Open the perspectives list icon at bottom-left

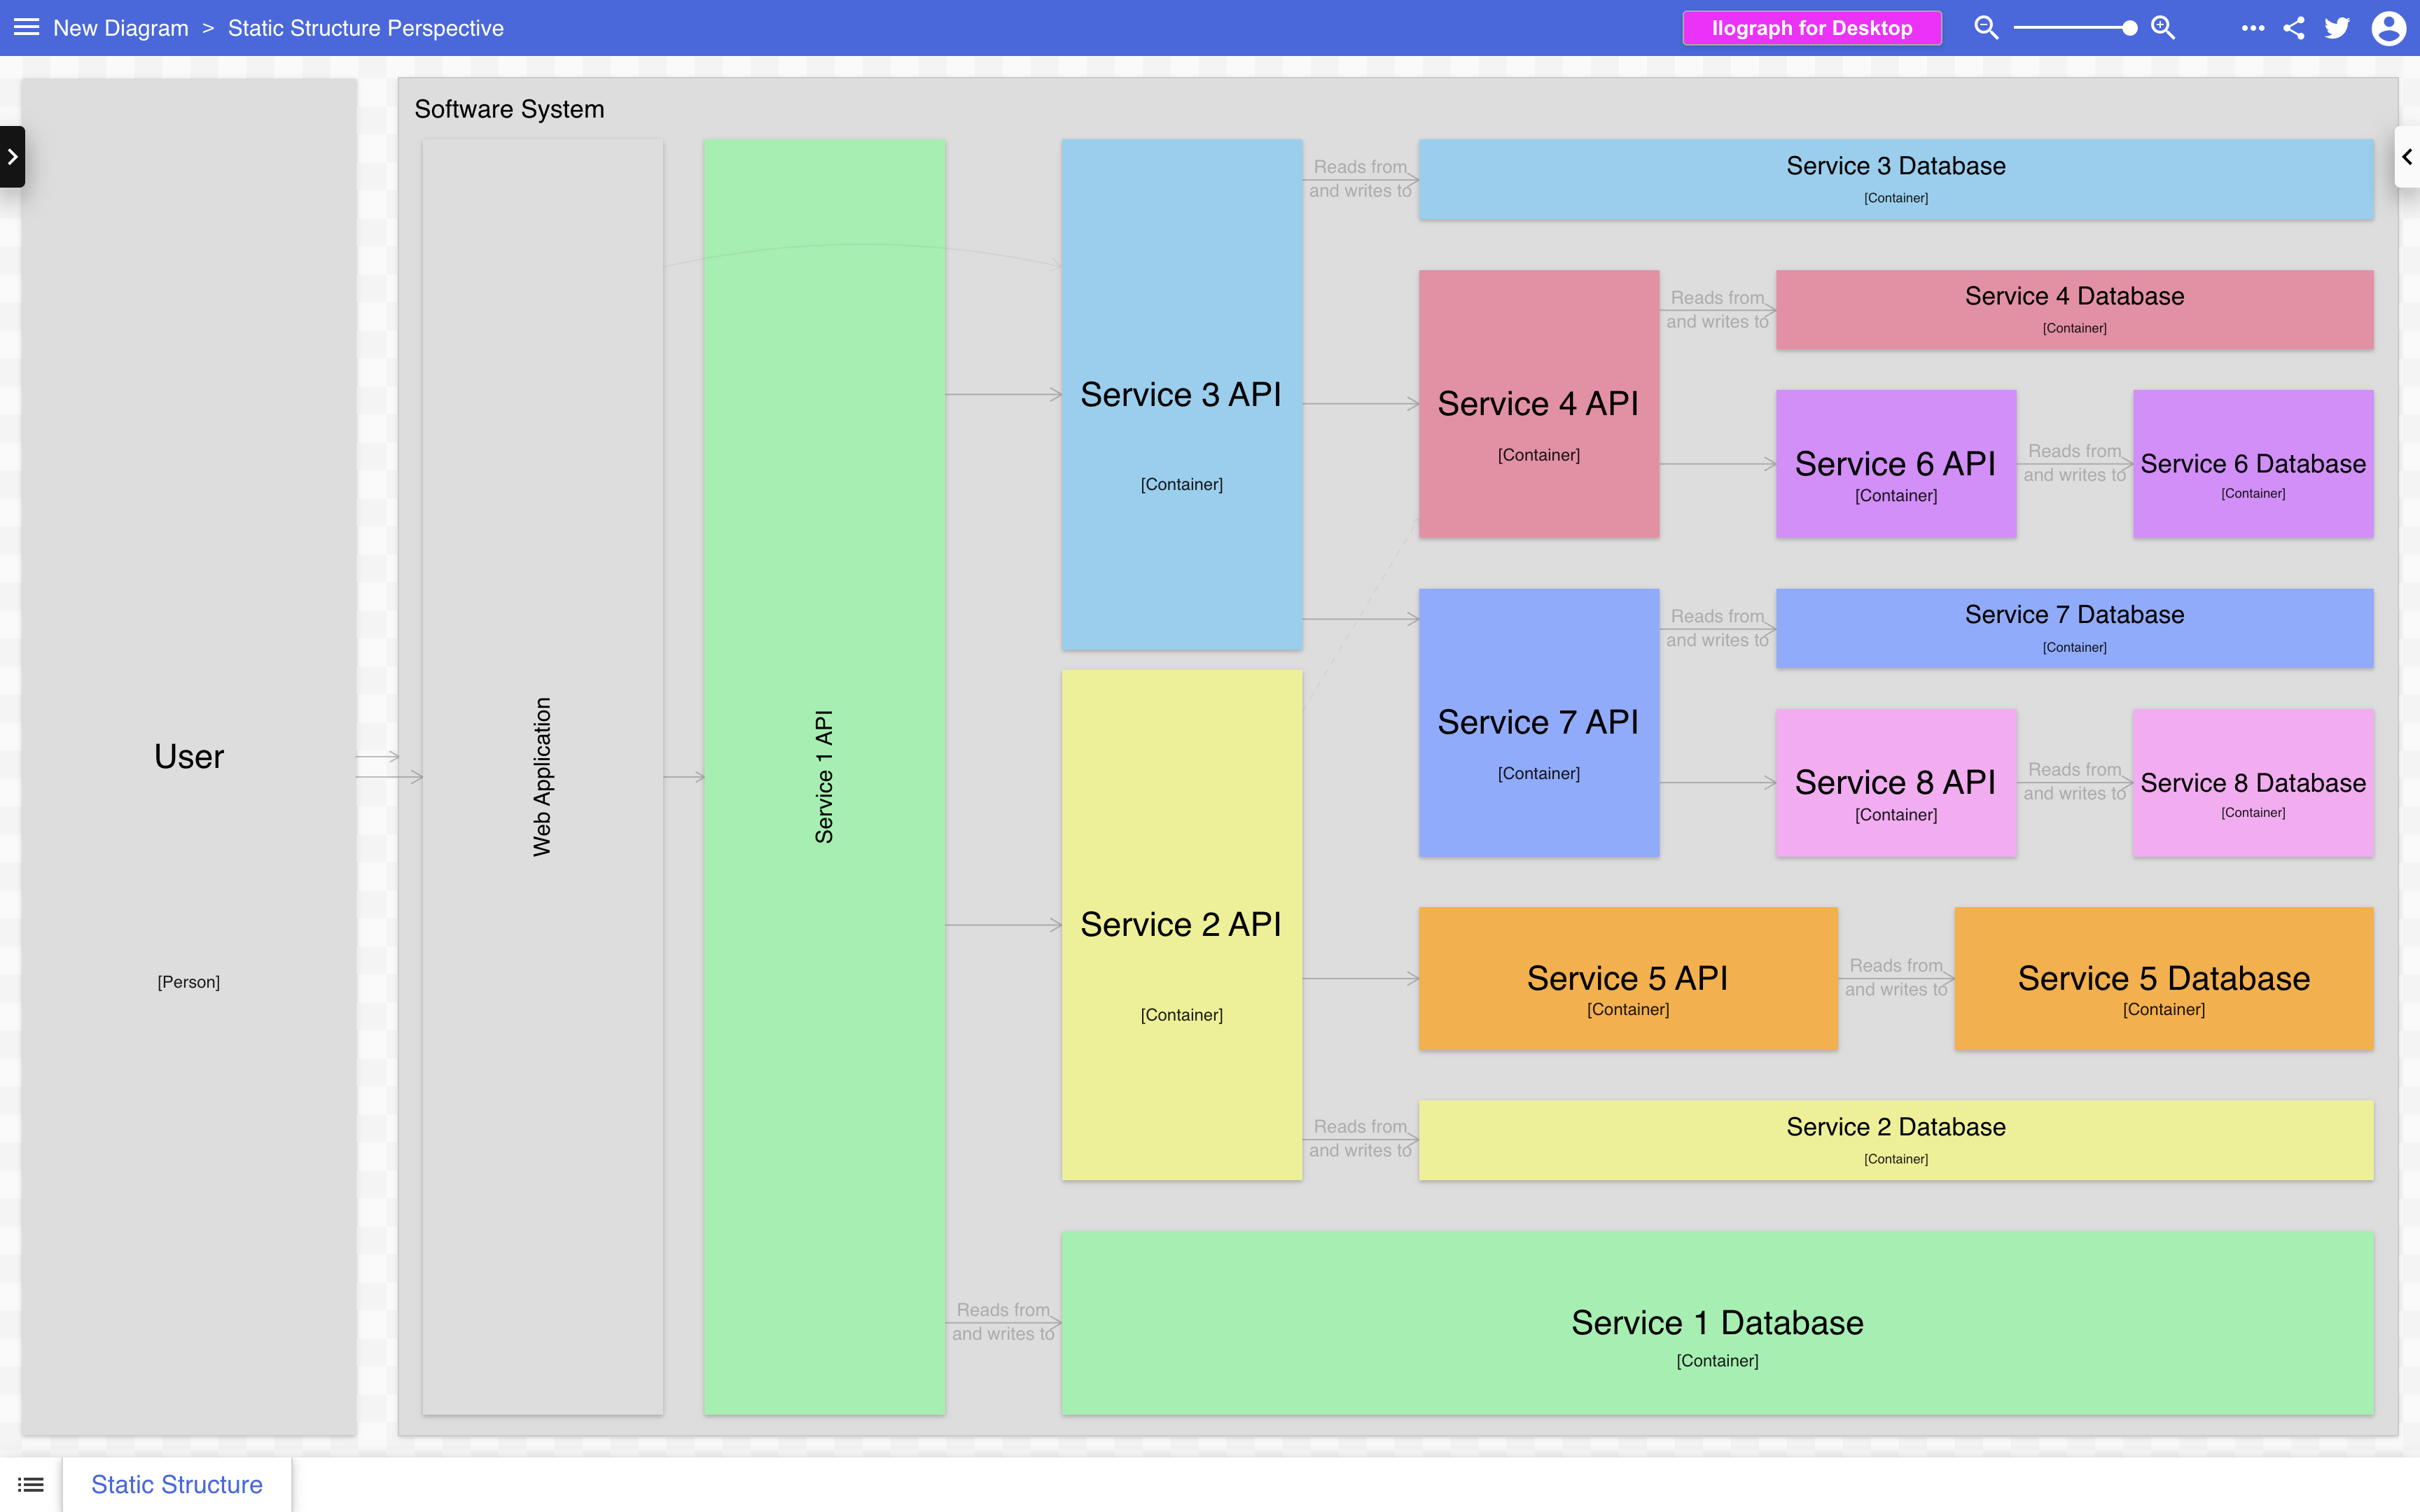[x=31, y=1484]
